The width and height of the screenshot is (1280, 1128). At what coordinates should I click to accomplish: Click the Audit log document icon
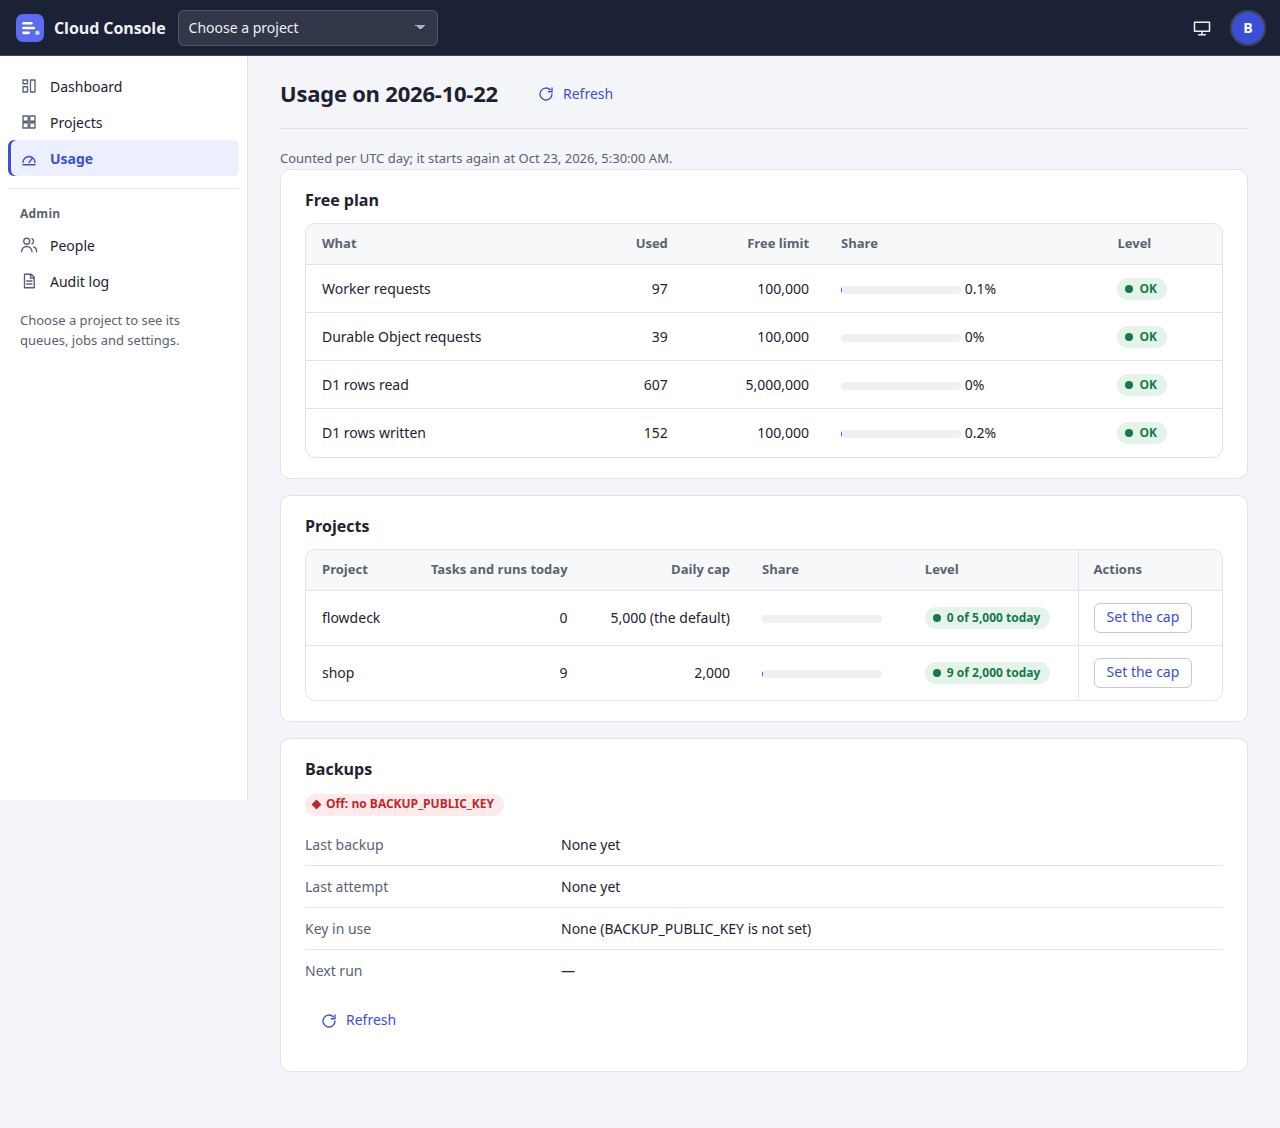tap(29, 282)
